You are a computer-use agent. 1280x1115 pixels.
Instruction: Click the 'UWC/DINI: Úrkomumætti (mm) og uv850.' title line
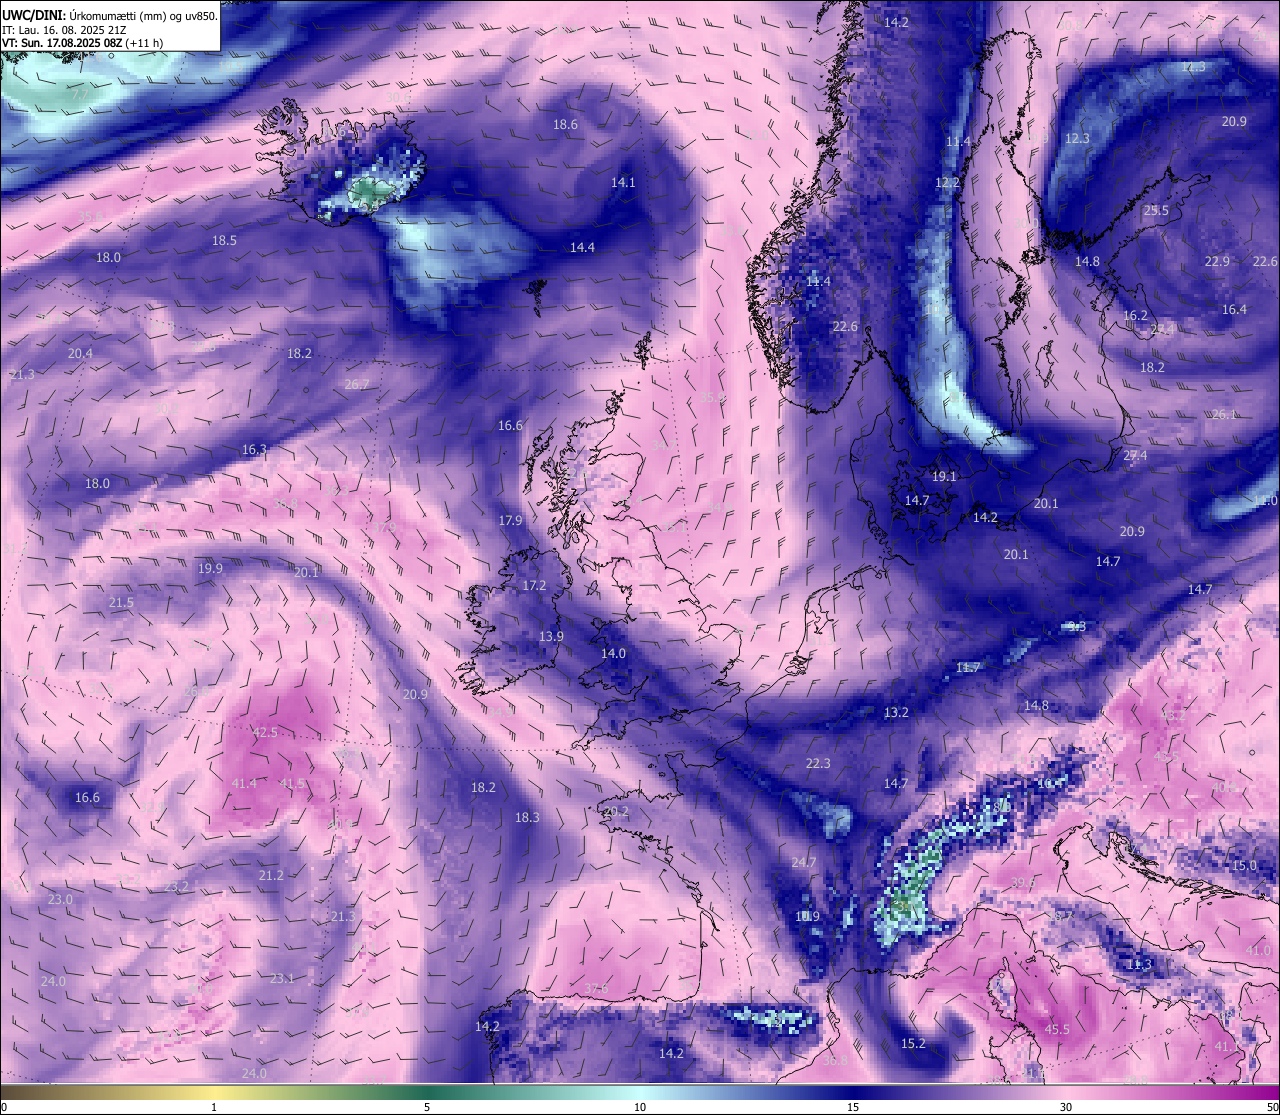109,15
